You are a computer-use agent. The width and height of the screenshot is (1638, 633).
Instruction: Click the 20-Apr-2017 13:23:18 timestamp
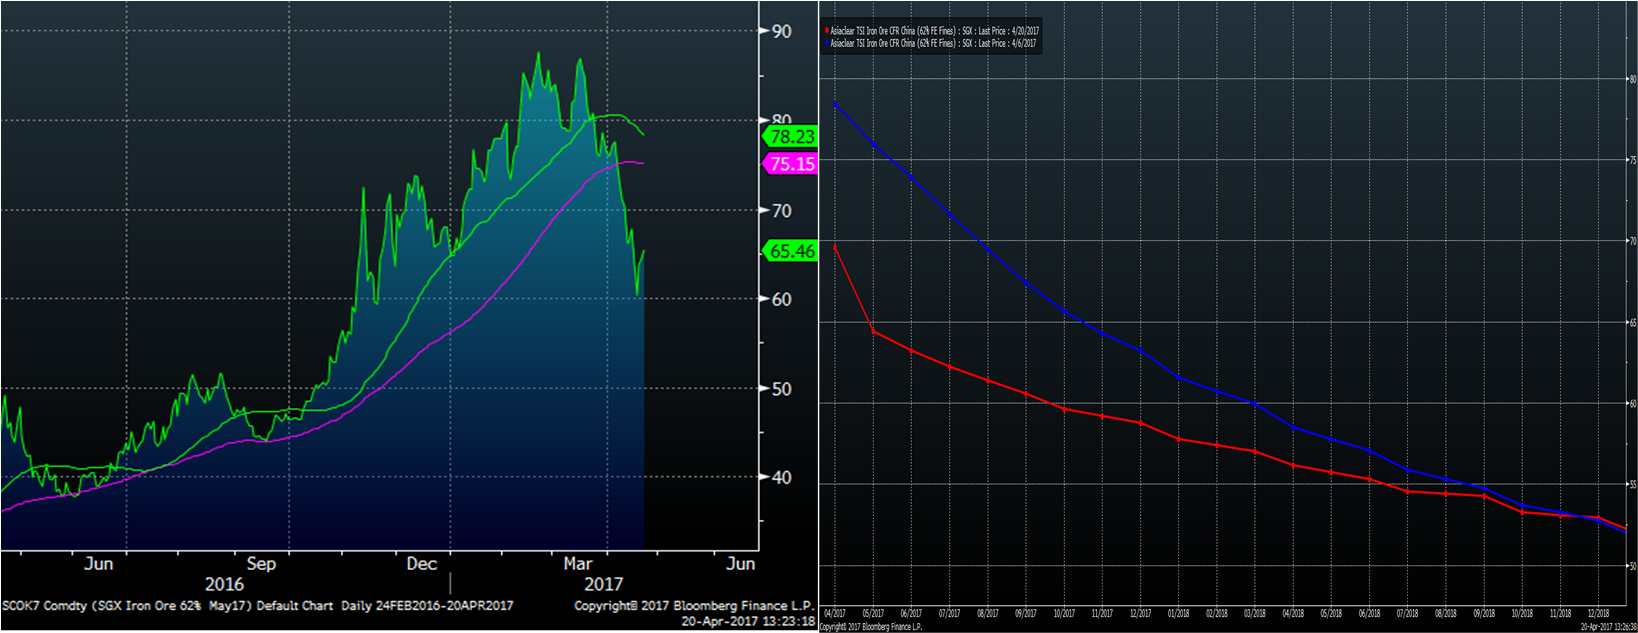coord(747,621)
